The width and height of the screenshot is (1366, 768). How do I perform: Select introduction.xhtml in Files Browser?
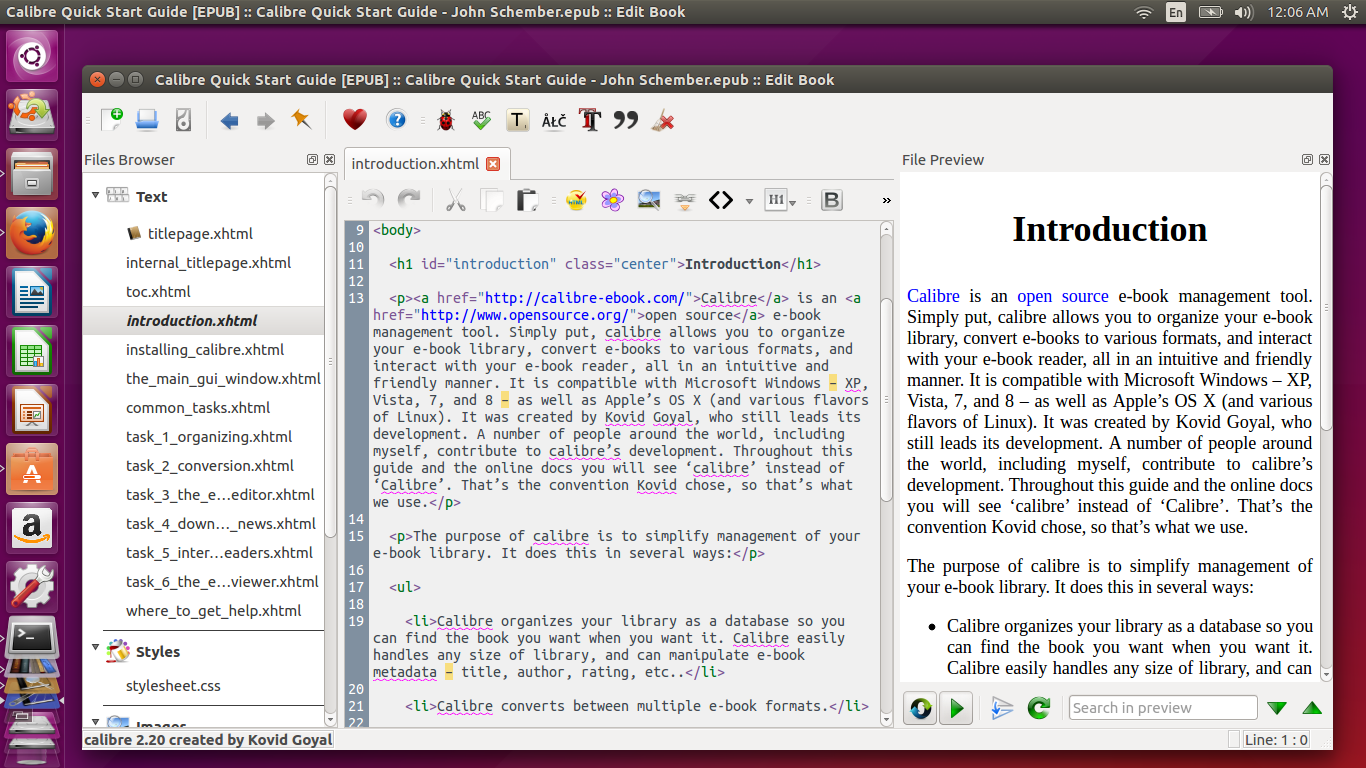tap(191, 321)
